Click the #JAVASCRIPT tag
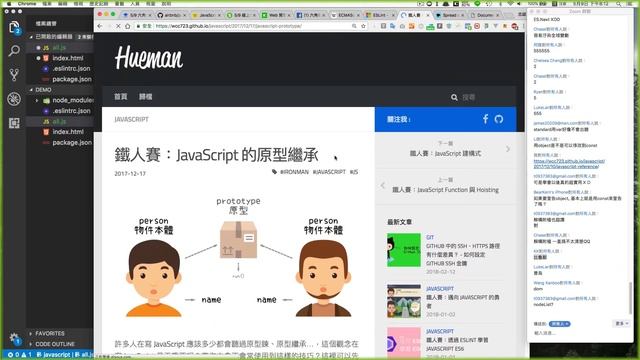Screen dimensions: 640x360 click(x=329, y=172)
